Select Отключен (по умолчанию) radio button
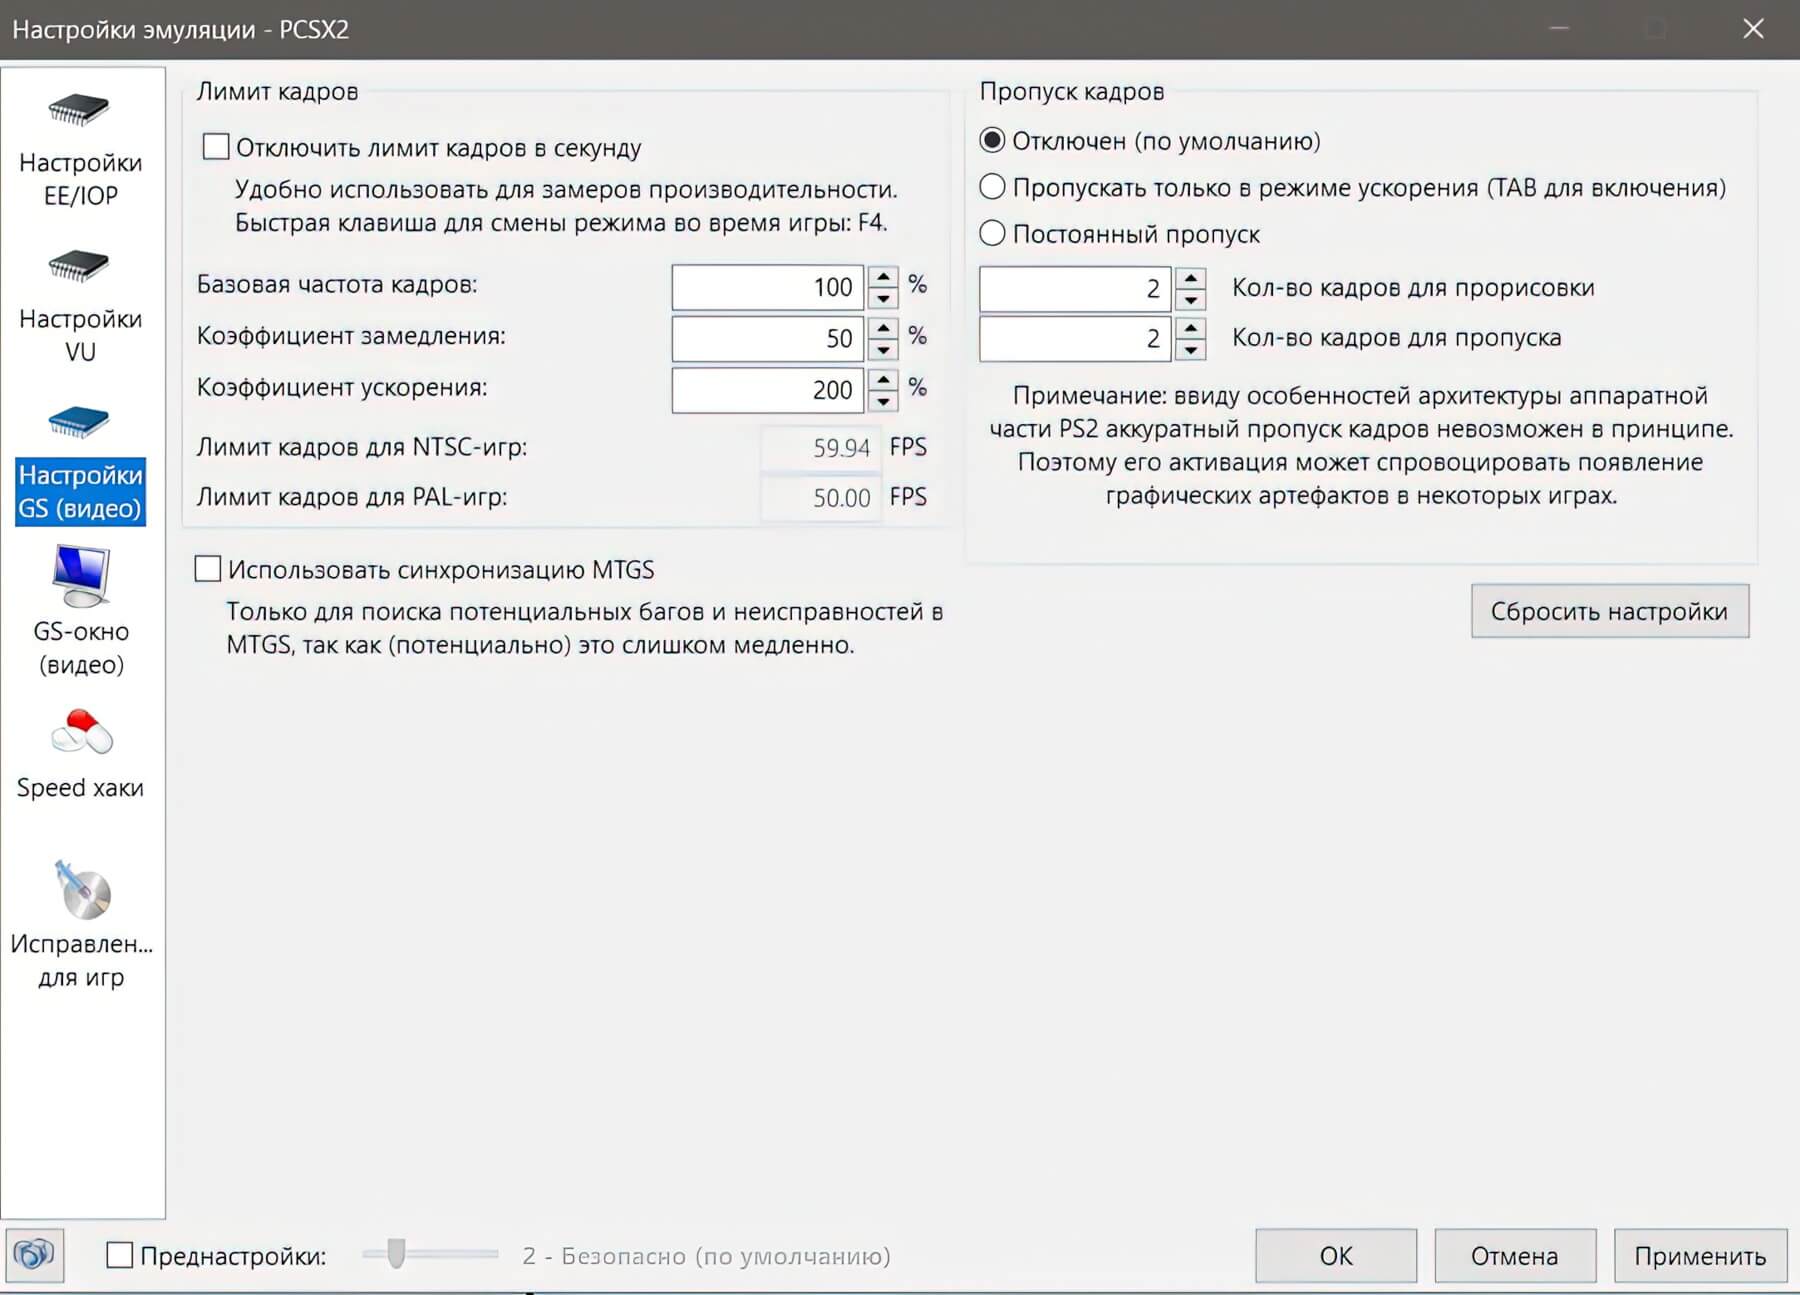Screen dimensions: 1800x1295 992,141
